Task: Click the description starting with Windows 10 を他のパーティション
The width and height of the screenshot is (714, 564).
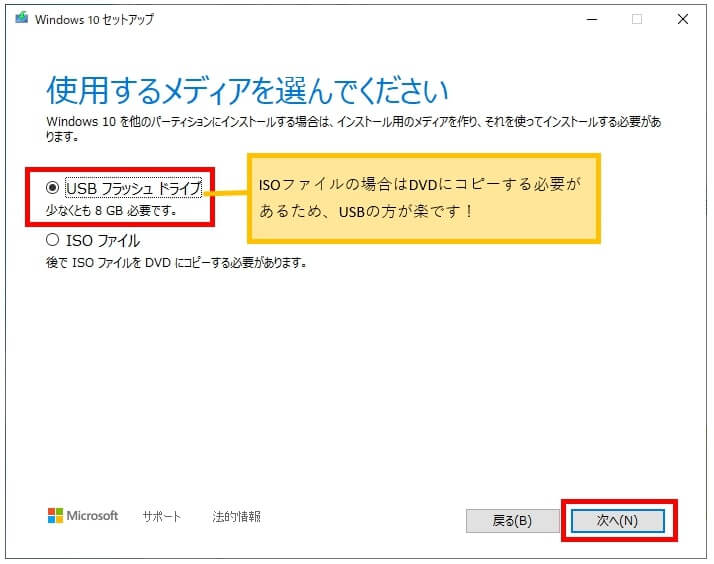Action: pos(354,129)
